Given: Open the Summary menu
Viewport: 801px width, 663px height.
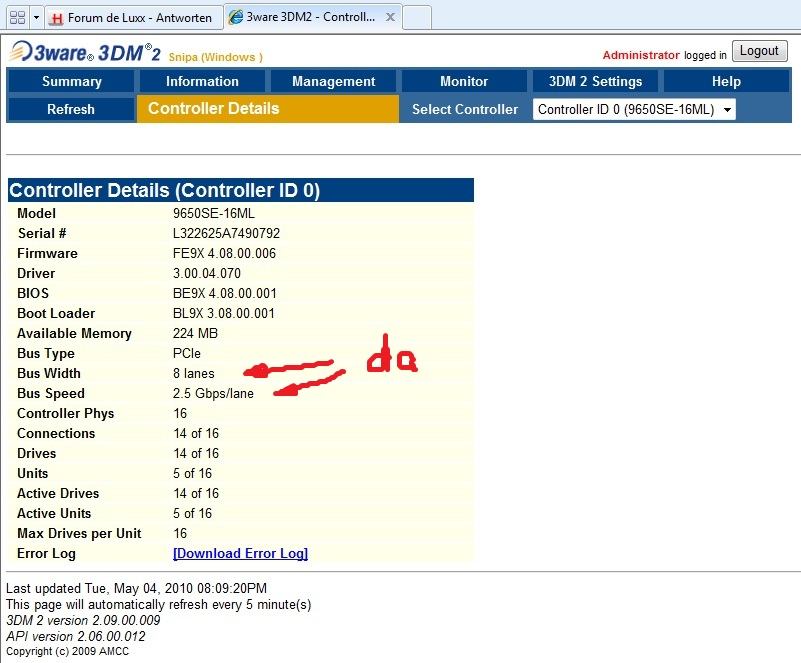Looking at the screenshot, I should point(72,81).
